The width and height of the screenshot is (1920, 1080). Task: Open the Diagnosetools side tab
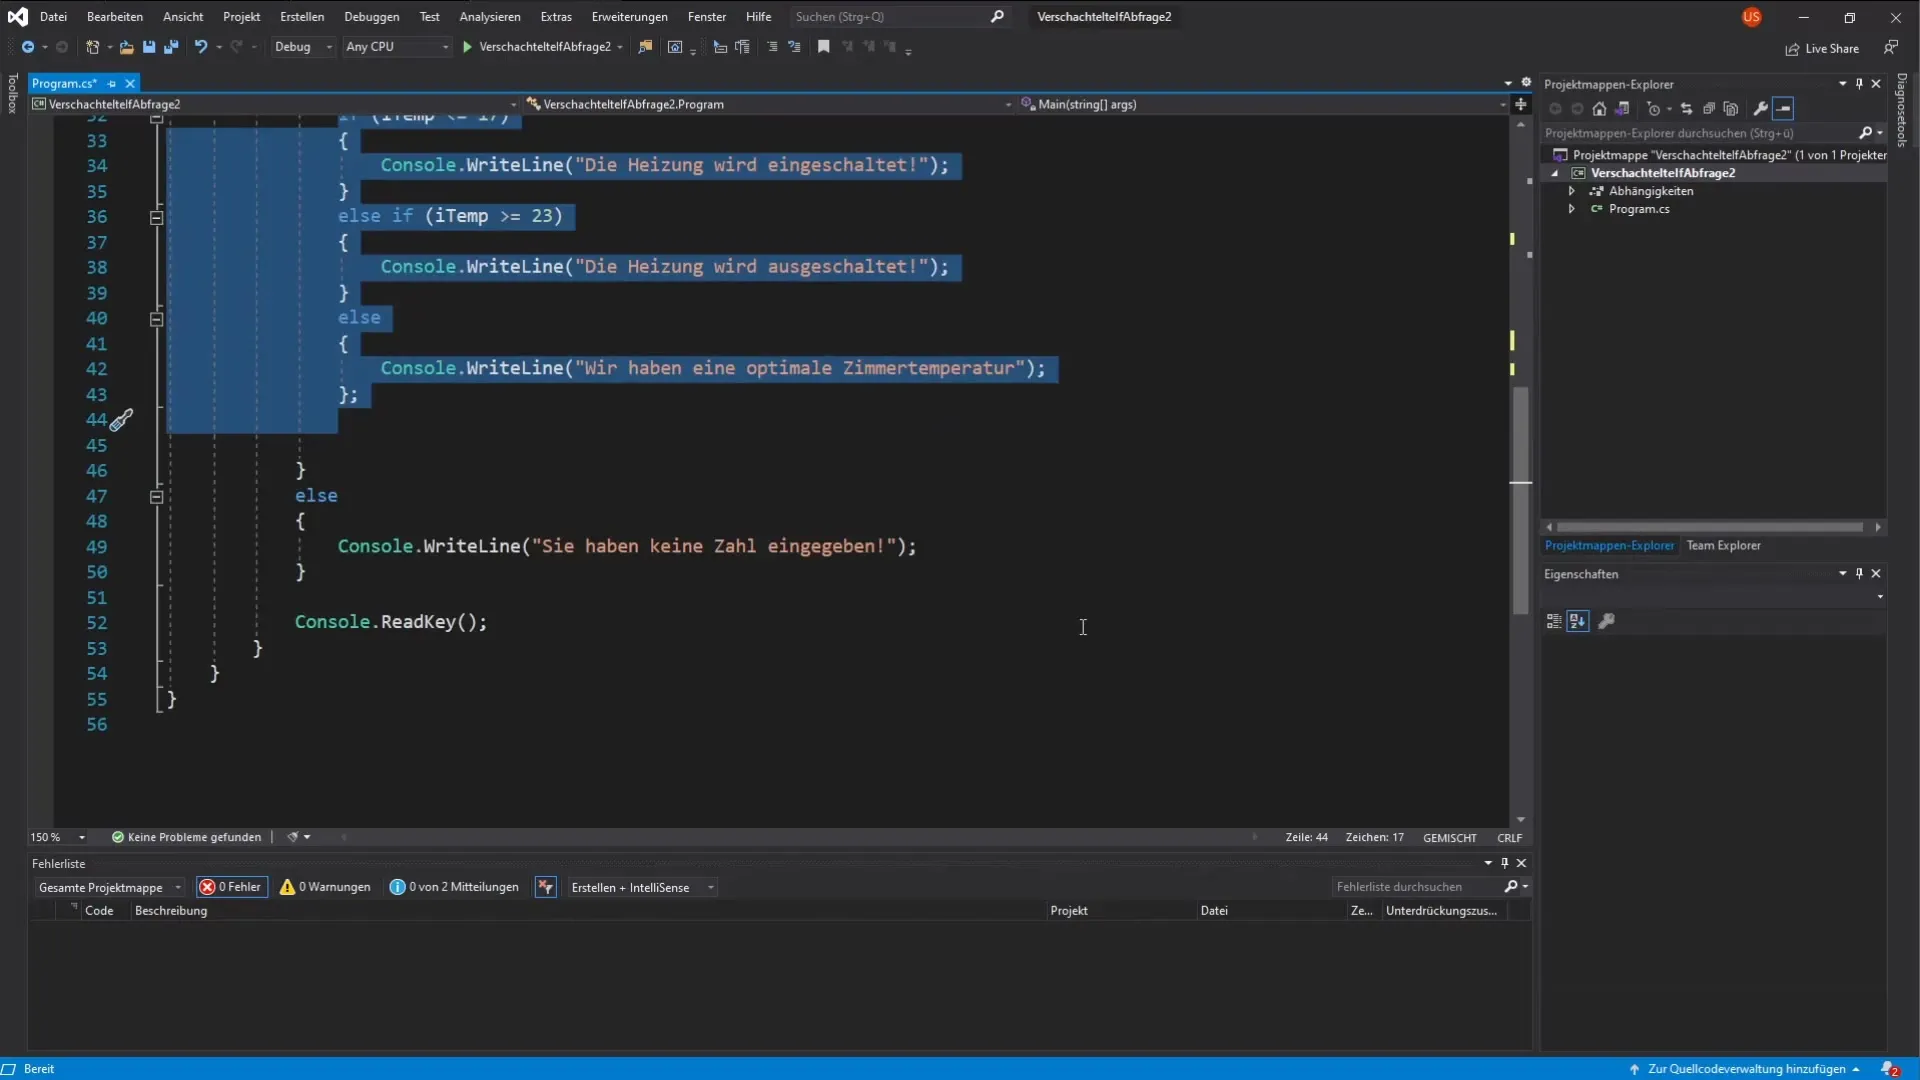point(1901,110)
